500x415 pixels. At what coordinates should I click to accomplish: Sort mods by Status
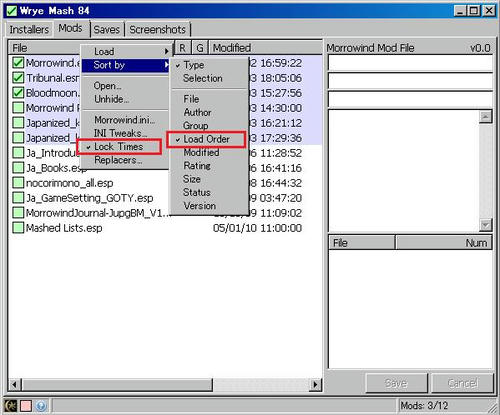[209, 192]
